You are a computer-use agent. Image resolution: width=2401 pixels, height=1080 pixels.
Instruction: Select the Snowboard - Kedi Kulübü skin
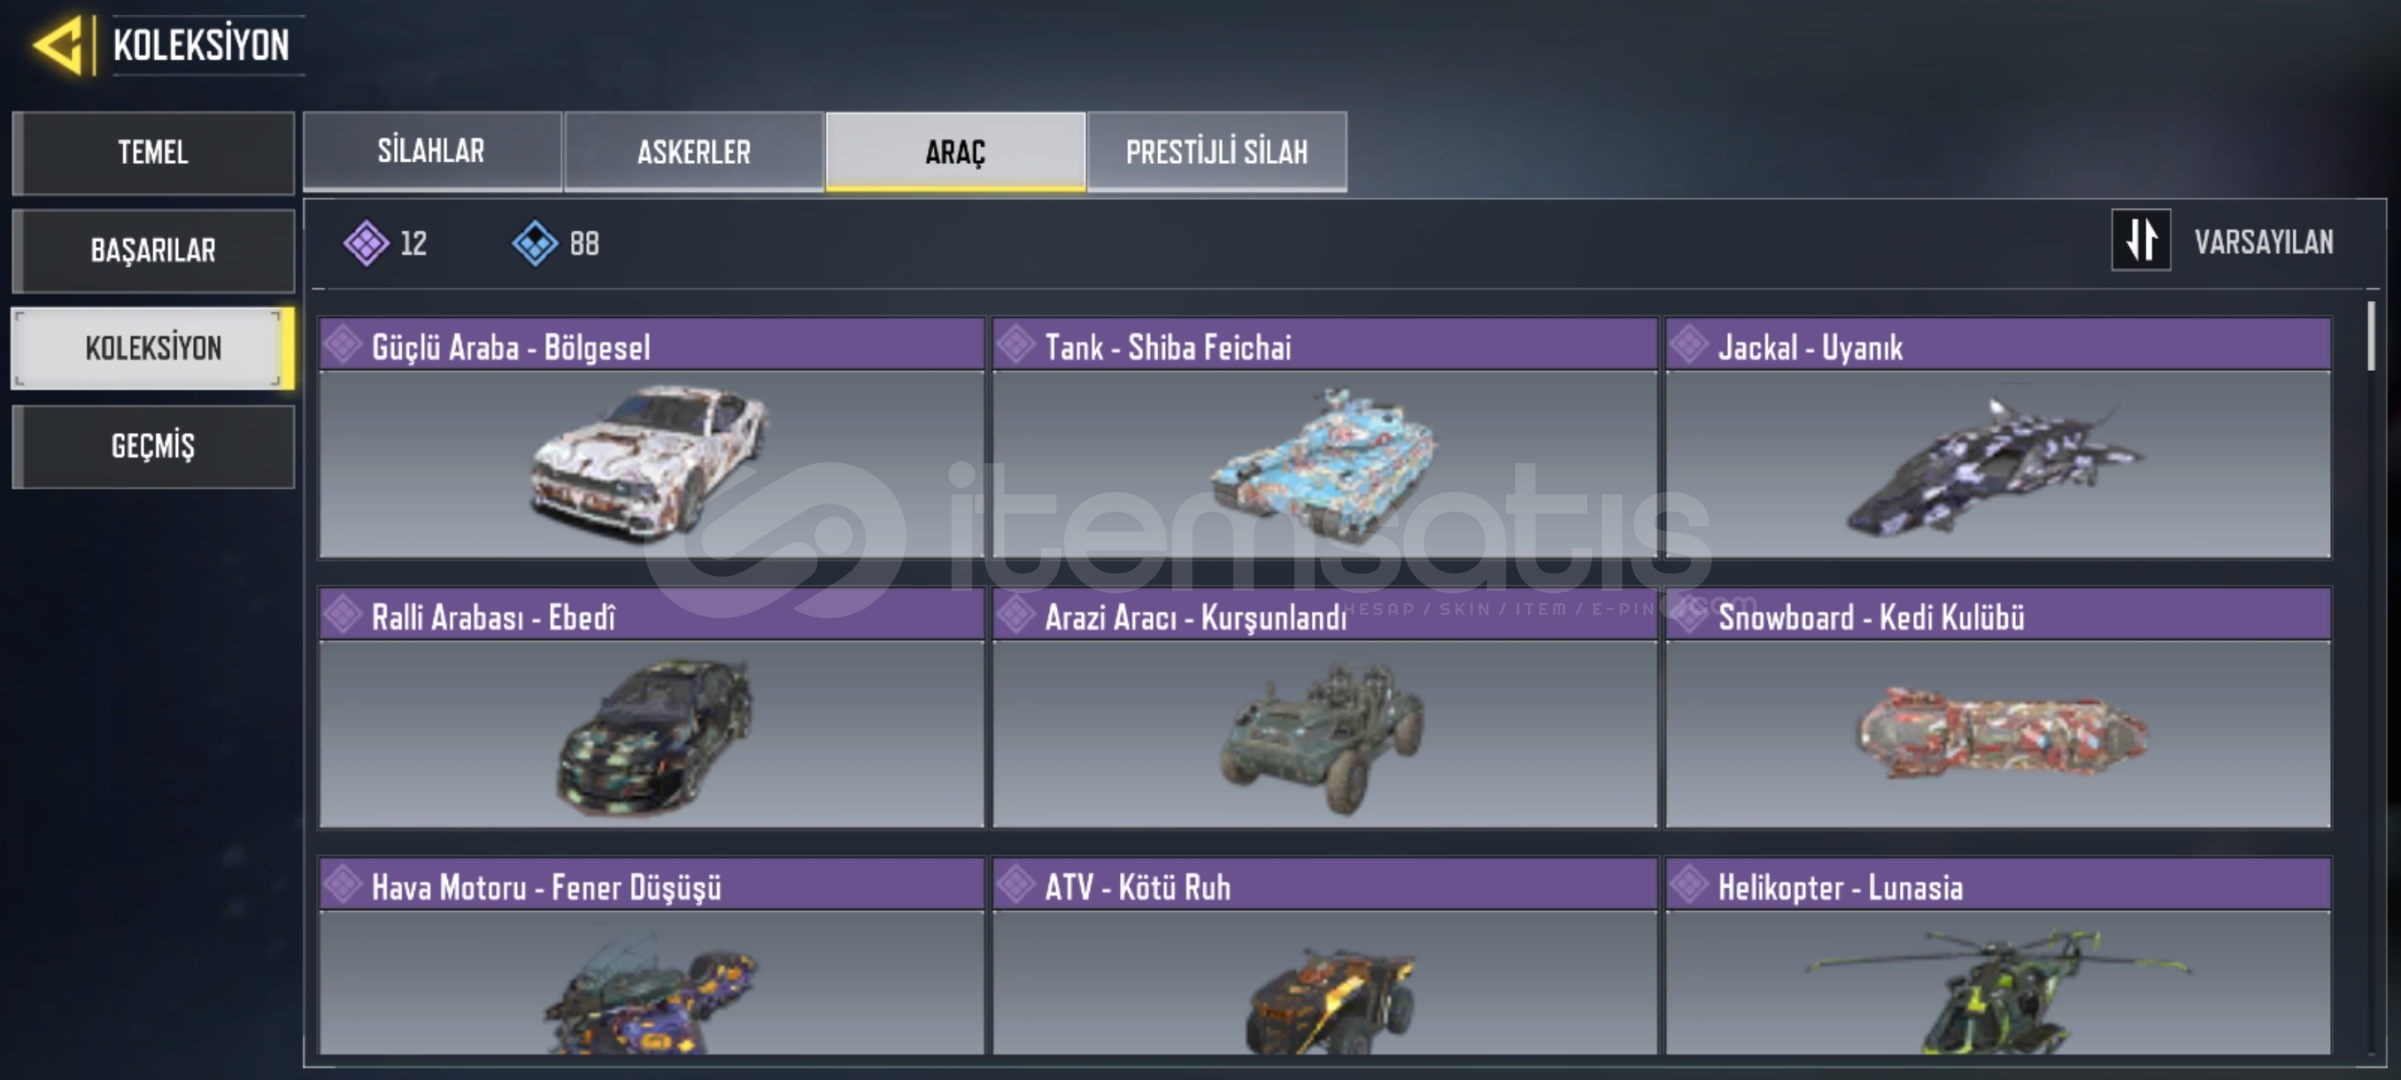[x=1998, y=708]
